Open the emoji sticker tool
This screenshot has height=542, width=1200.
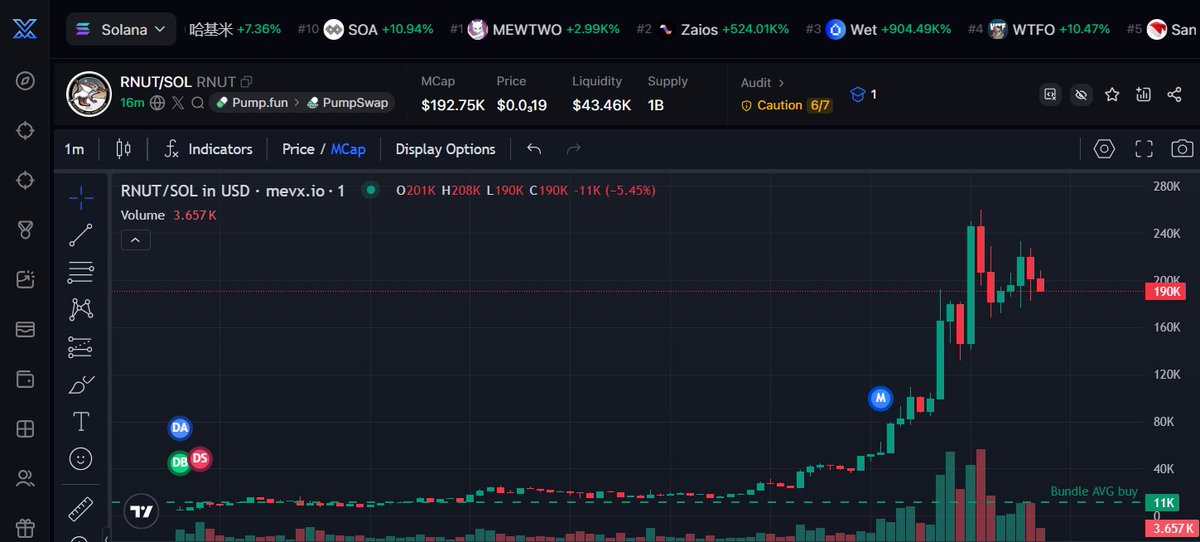point(81,458)
